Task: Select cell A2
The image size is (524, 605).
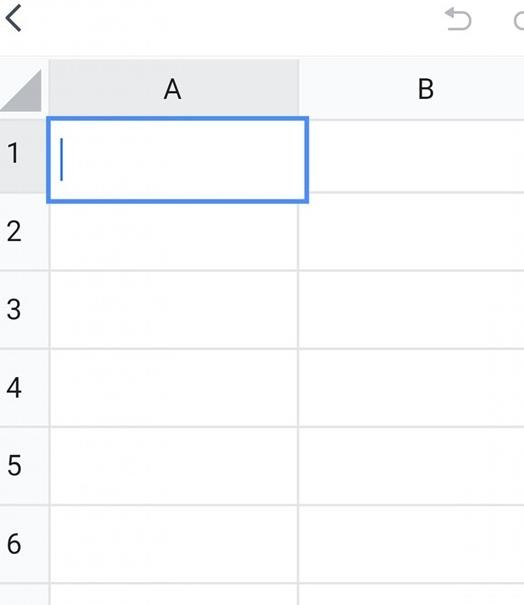Action: 174,237
